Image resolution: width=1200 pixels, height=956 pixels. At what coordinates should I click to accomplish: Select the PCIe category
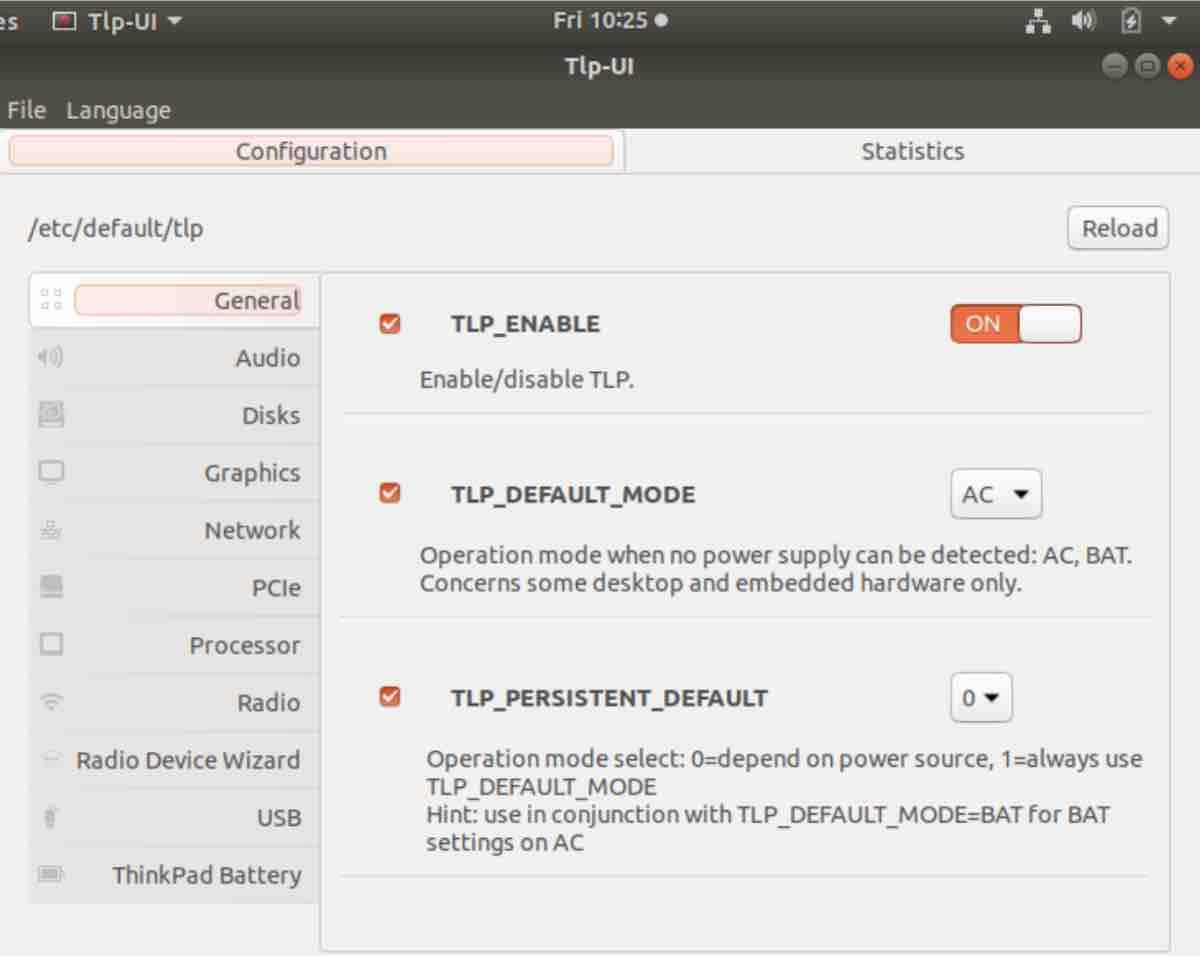175,587
